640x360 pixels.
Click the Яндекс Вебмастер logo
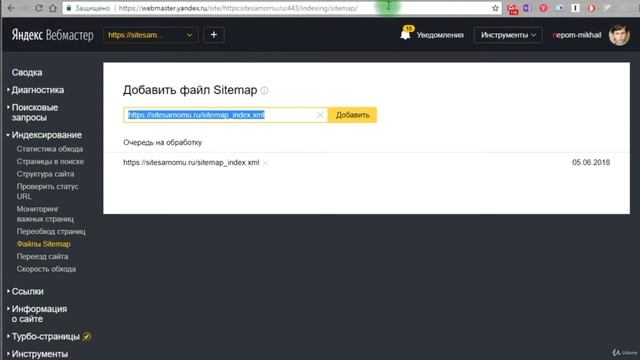click(52, 35)
